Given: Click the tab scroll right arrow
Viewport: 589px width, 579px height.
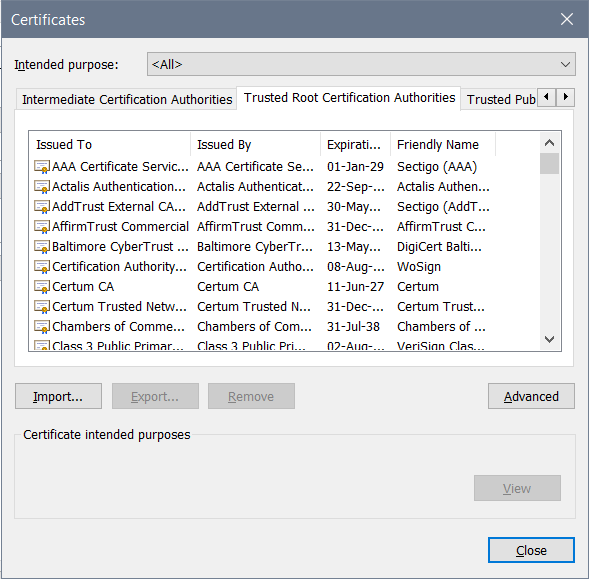Looking at the screenshot, I should 565,97.
